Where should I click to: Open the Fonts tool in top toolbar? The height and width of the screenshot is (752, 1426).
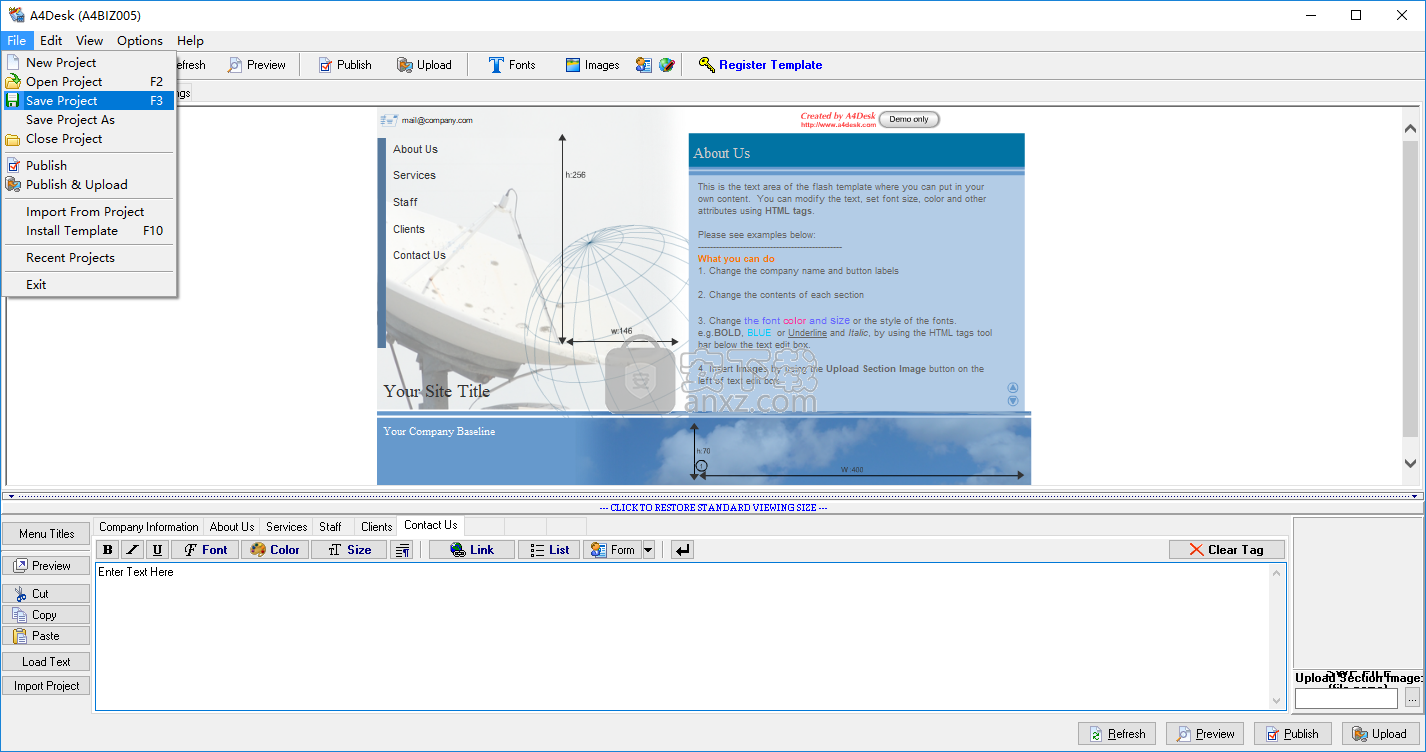click(x=512, y=65)
